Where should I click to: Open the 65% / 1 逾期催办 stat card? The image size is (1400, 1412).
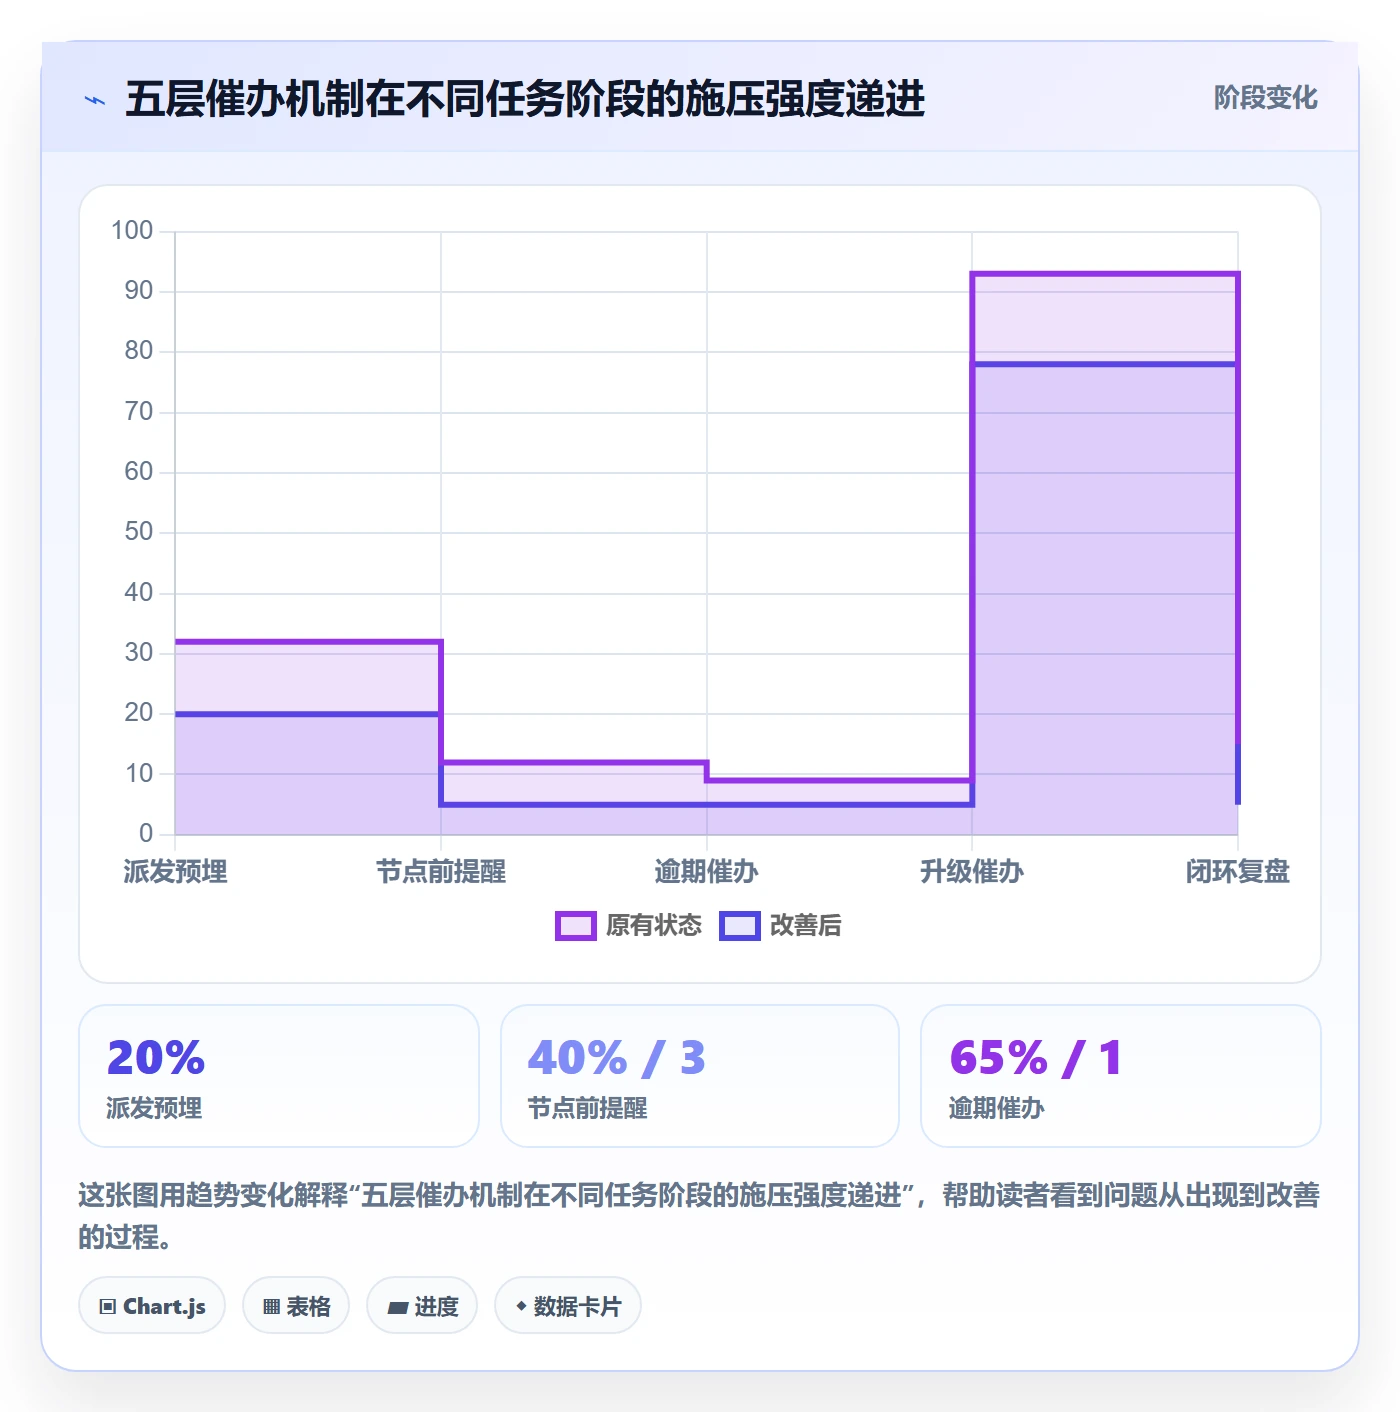point(1121,1076)
